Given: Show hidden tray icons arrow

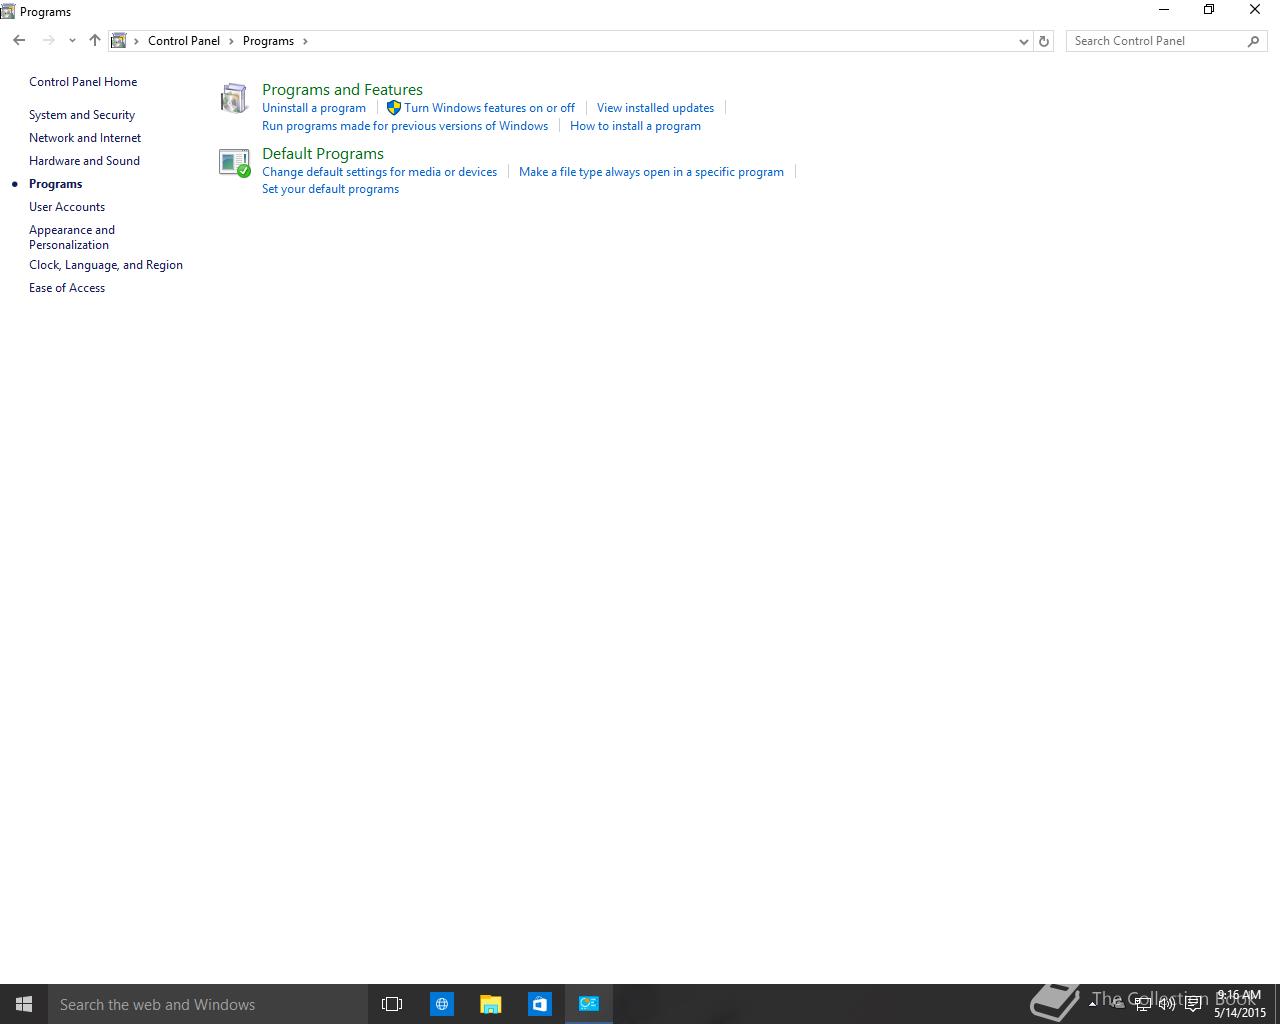Looking at the screenshot, I should 1093,1004.
